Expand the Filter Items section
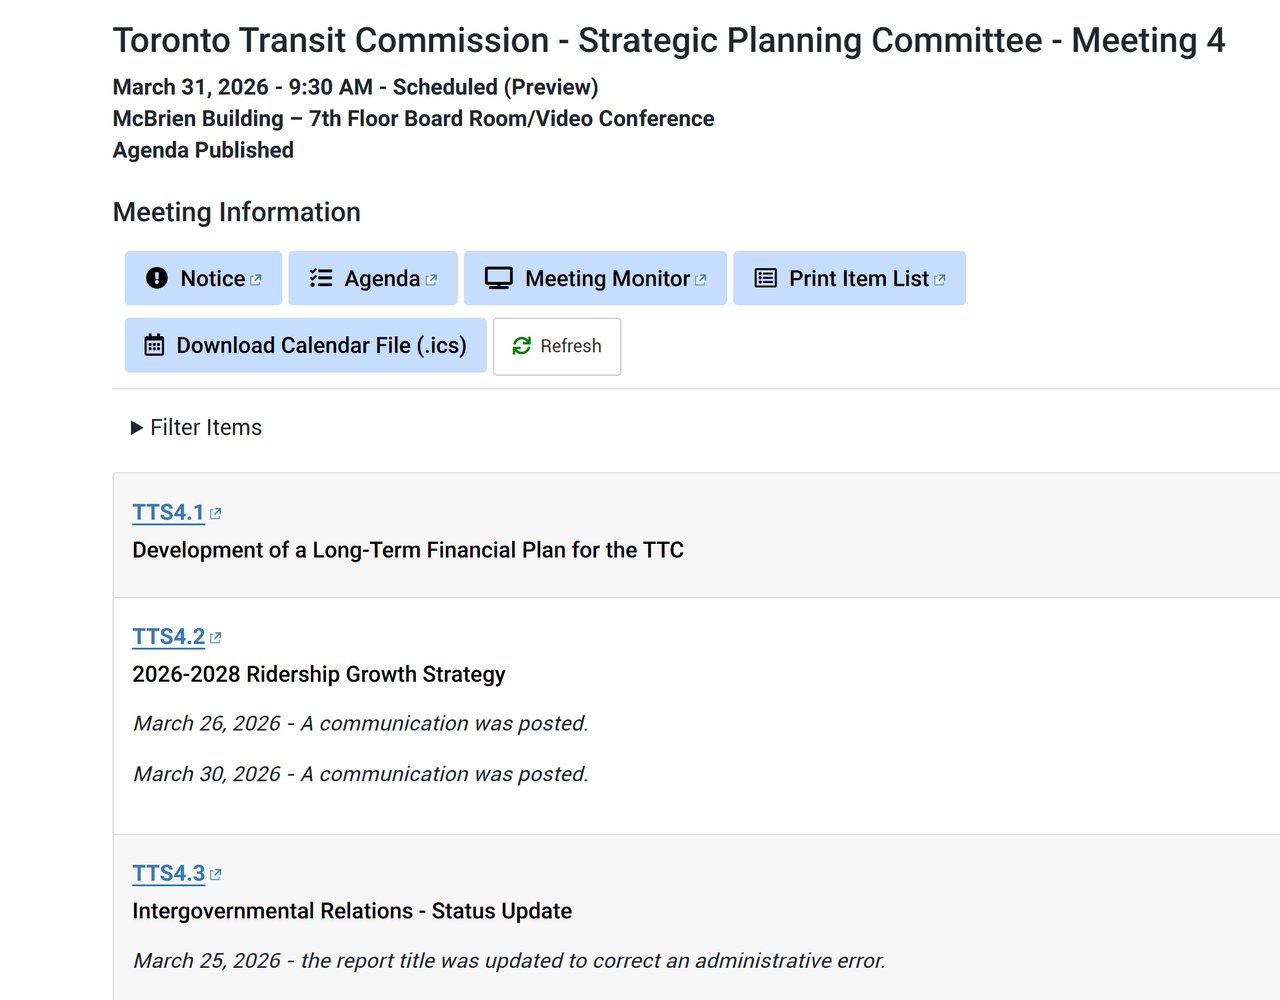1280x1000 pixels. click(x=197, y=428)
